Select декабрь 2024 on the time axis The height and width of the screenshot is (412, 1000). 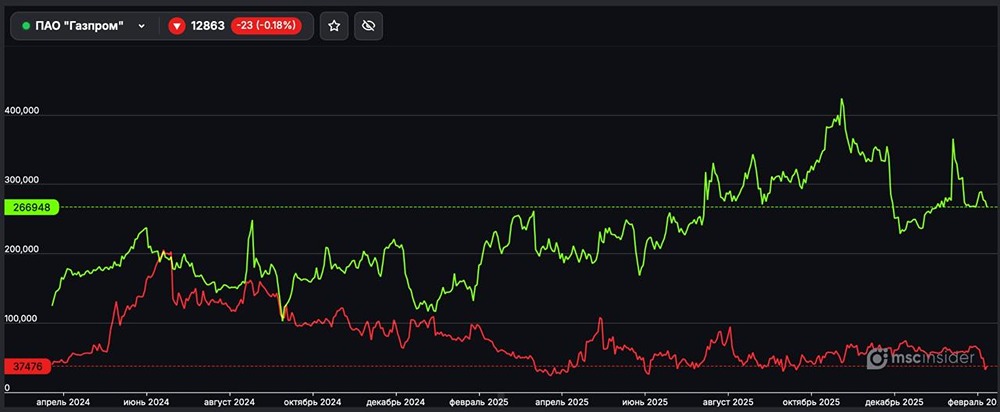coord(397,402)
